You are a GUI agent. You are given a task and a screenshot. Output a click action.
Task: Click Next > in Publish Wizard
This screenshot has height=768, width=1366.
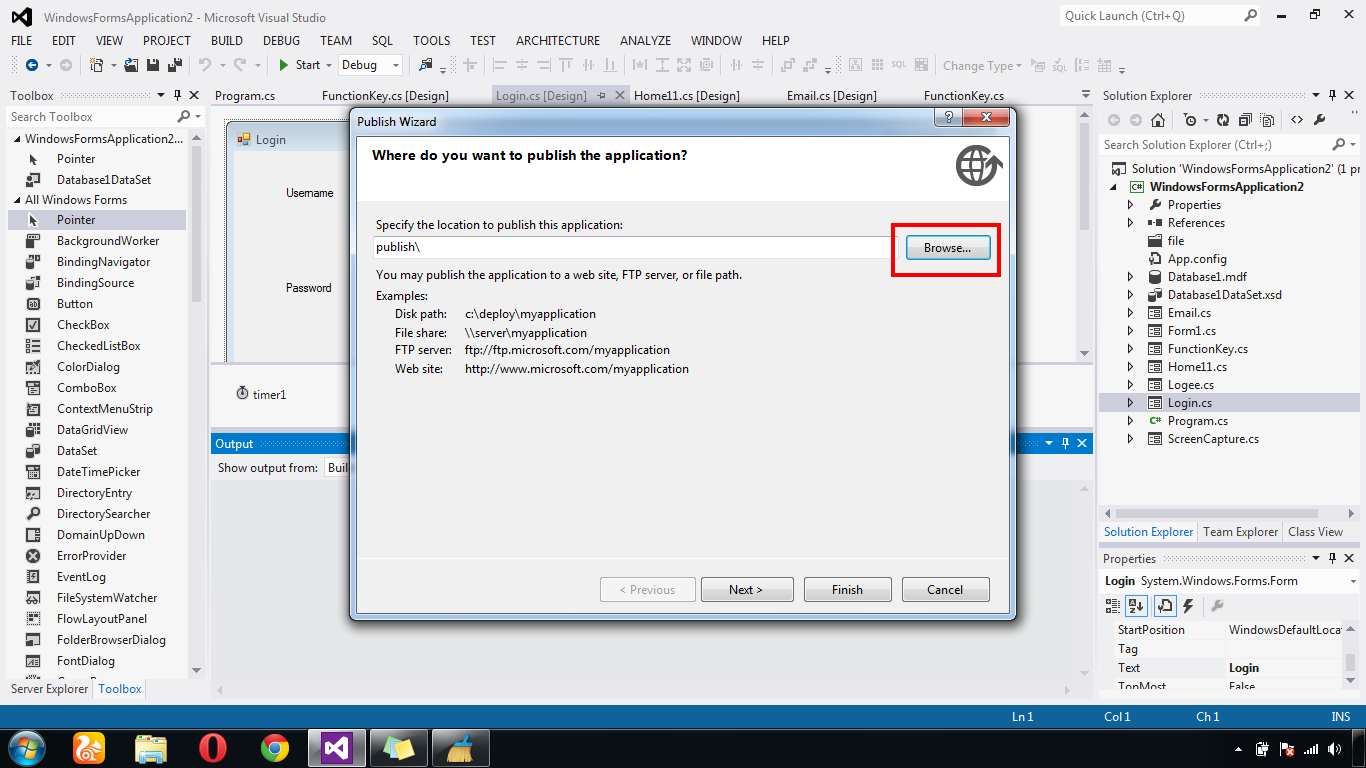pyautogui.click(x=746, y=590)
